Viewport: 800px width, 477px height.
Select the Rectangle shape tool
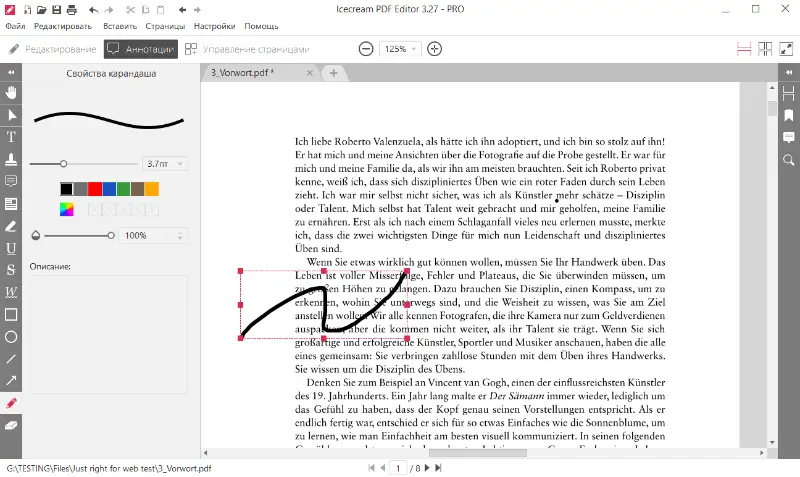[x=11, y=315]
